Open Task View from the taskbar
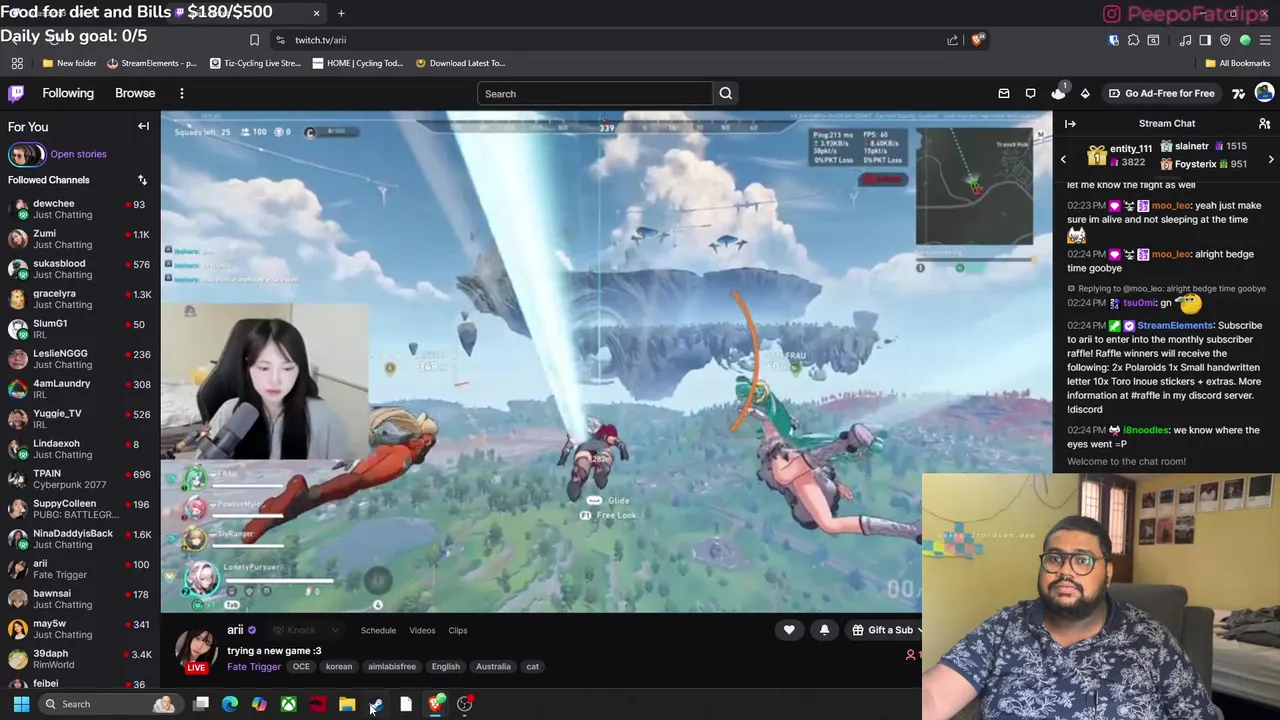The image size is (1280, 720). pyautogui.click(x=201, y=704)
